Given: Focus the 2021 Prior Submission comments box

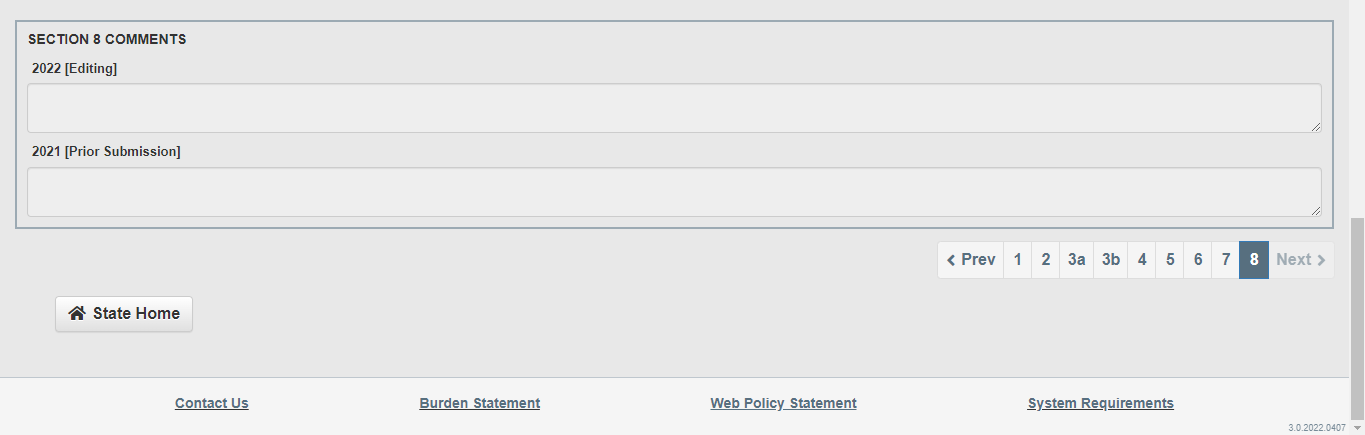Looking at the screenshot, I should (x=673, y=192).
